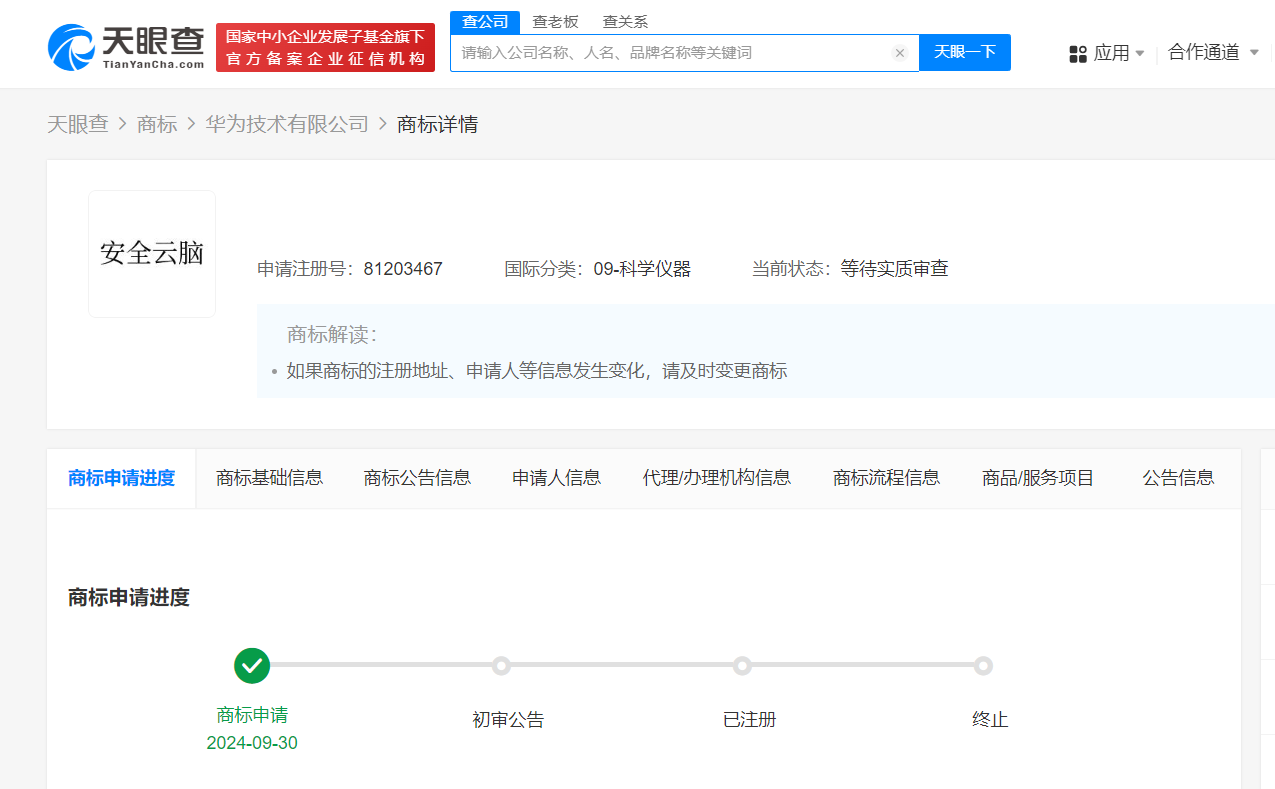Click the green checkmark on 商标申请 step

pyautogui.click(x=251, y=665)
